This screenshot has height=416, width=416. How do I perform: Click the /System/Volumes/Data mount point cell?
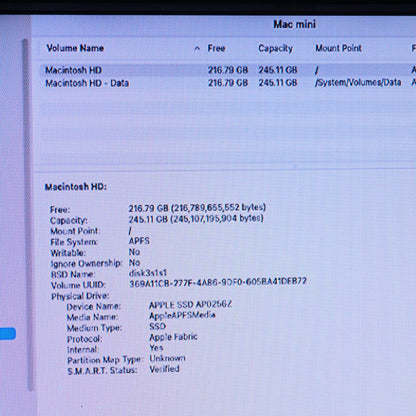click(x=358, y=82)
